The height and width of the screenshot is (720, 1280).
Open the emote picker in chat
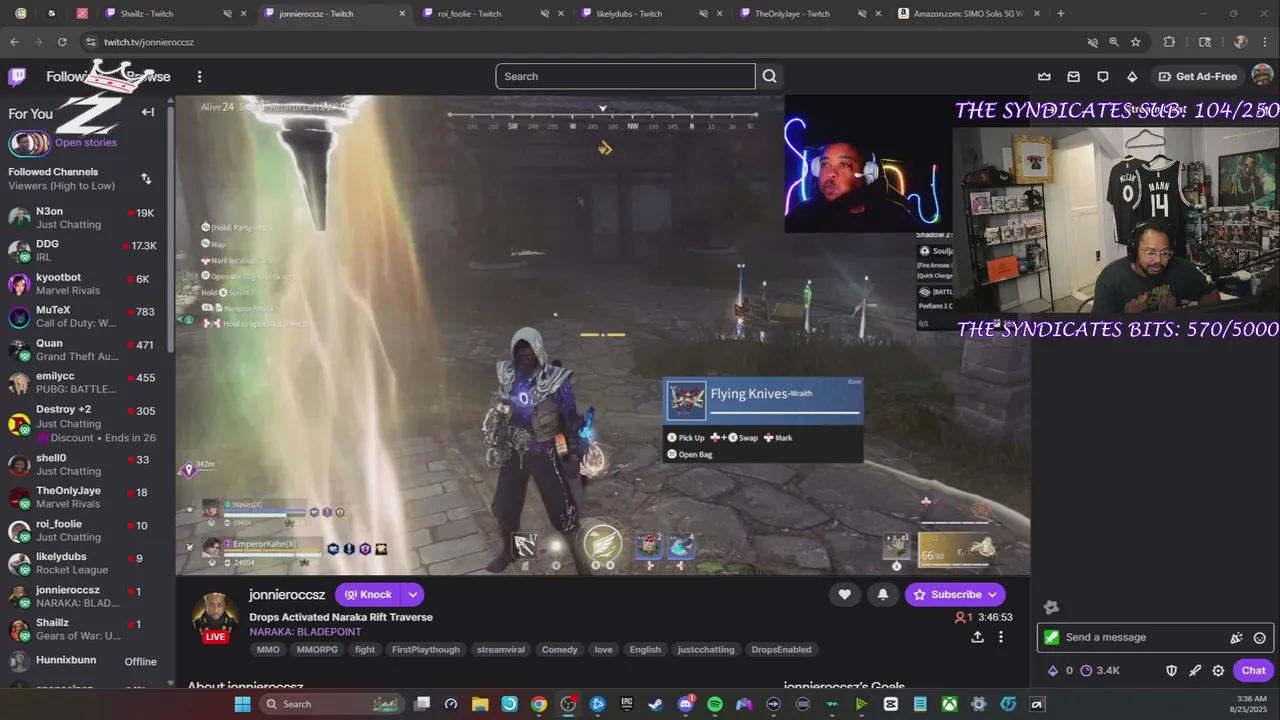click(1260, 638)
